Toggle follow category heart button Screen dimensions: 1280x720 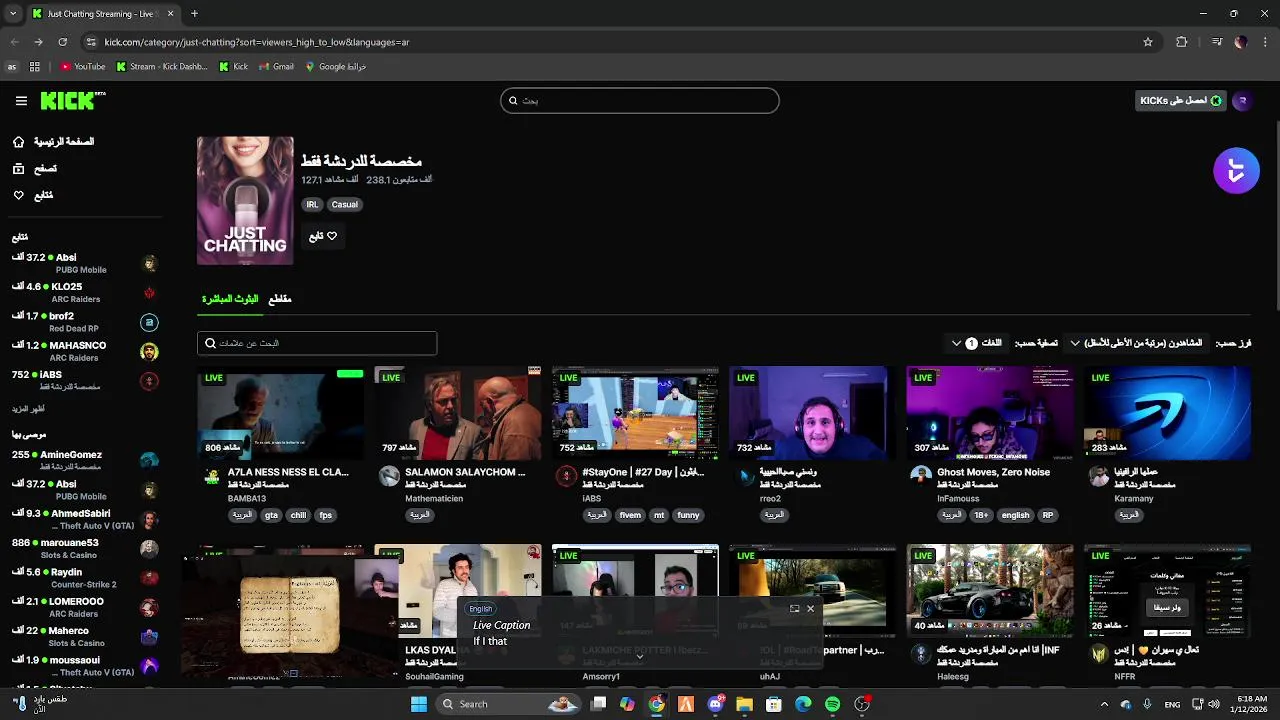(323, 236)
